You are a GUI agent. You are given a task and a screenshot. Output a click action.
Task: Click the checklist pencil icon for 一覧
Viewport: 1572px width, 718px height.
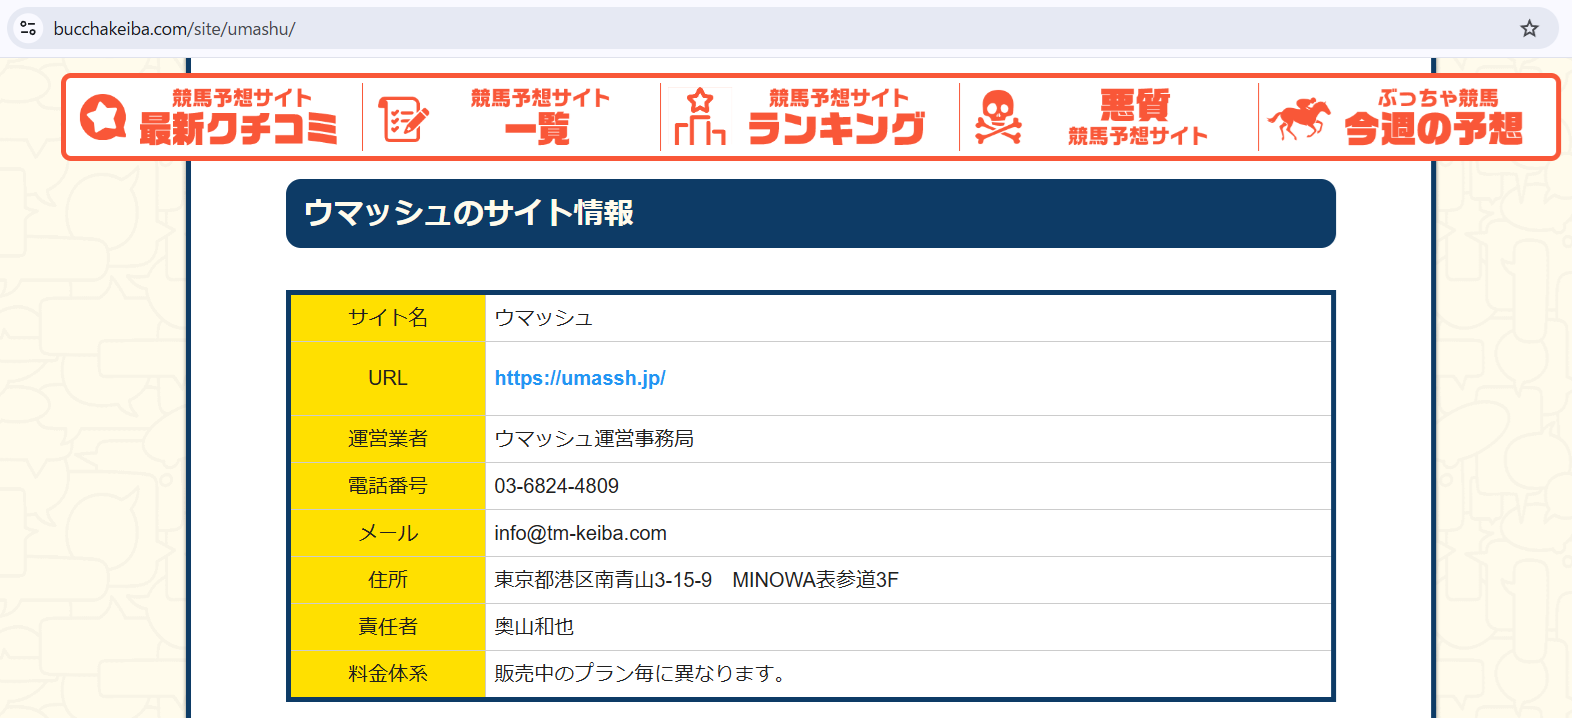pos(403,119)
